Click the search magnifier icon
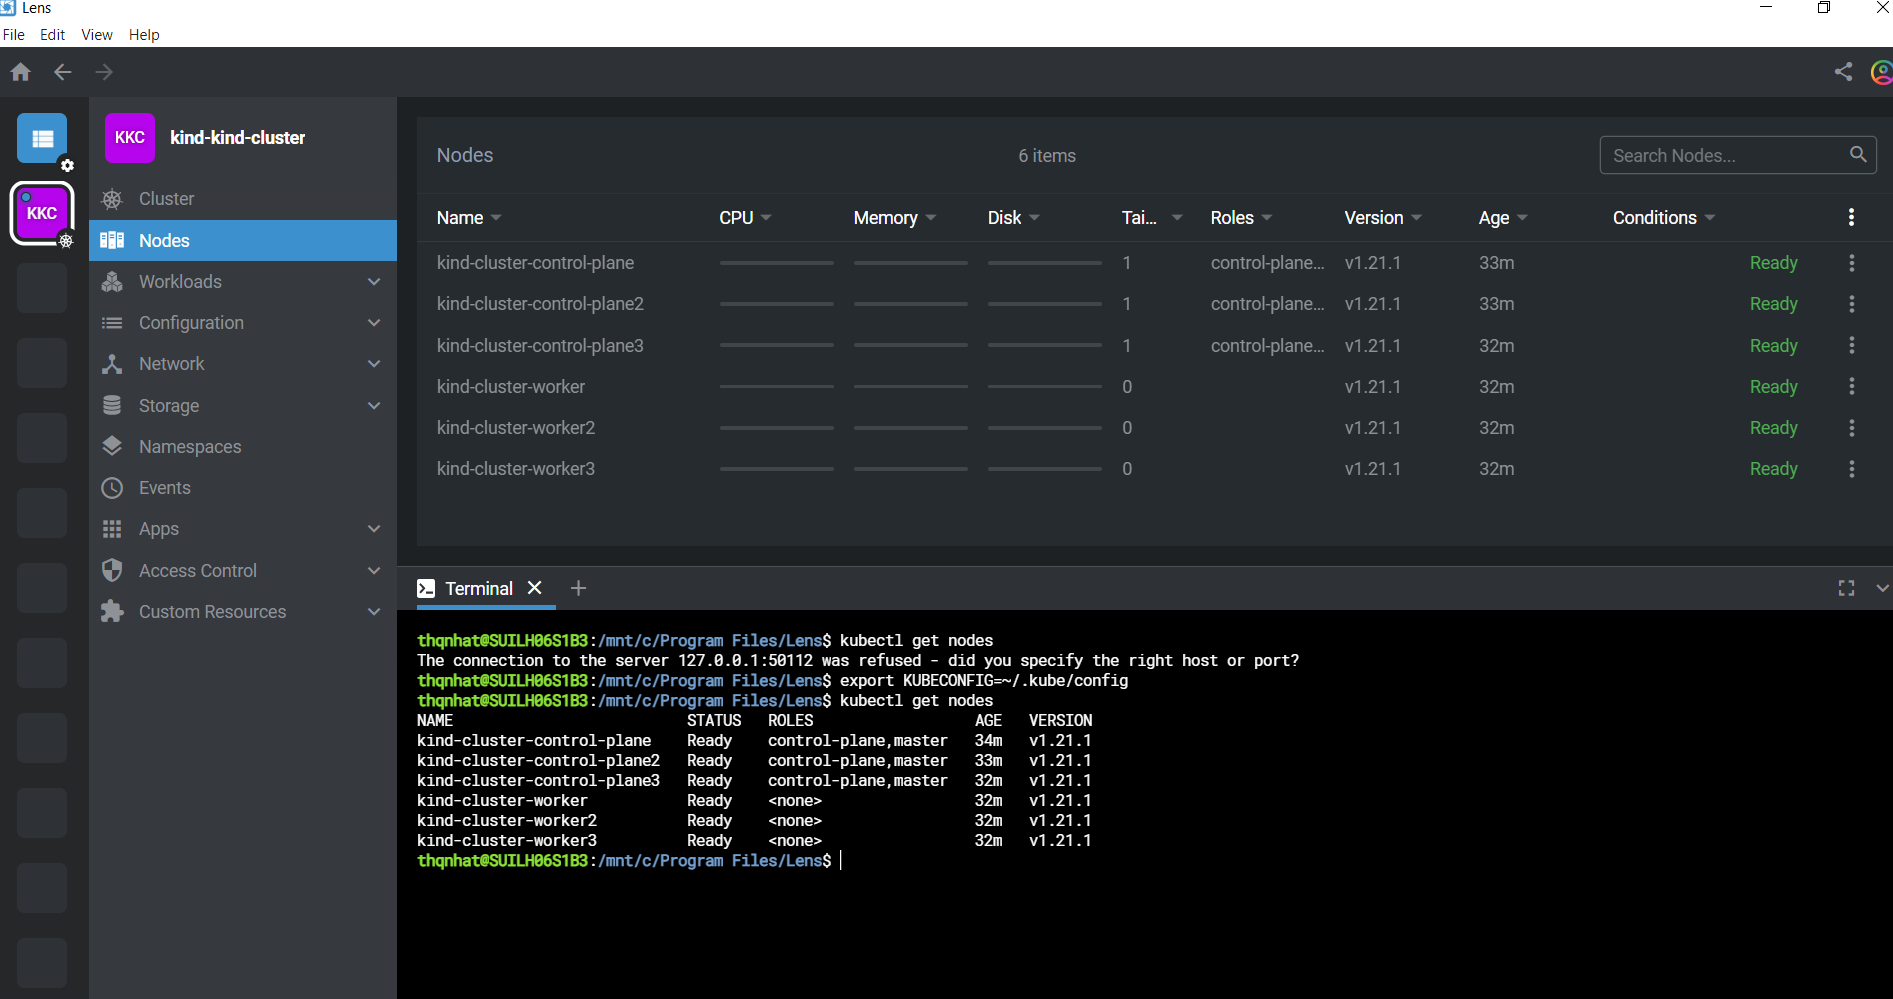1893x999 pixels. point(1858,155)
